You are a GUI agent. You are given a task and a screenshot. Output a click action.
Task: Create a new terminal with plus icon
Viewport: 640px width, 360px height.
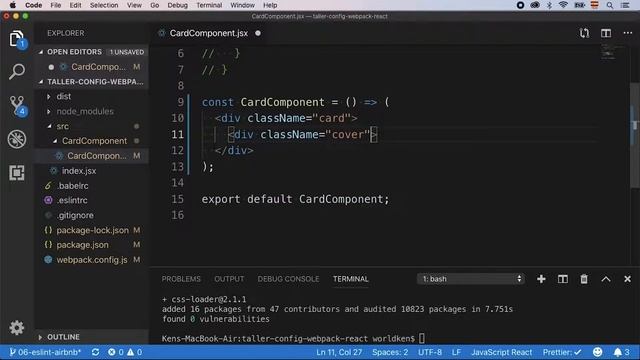coord(541,279)
